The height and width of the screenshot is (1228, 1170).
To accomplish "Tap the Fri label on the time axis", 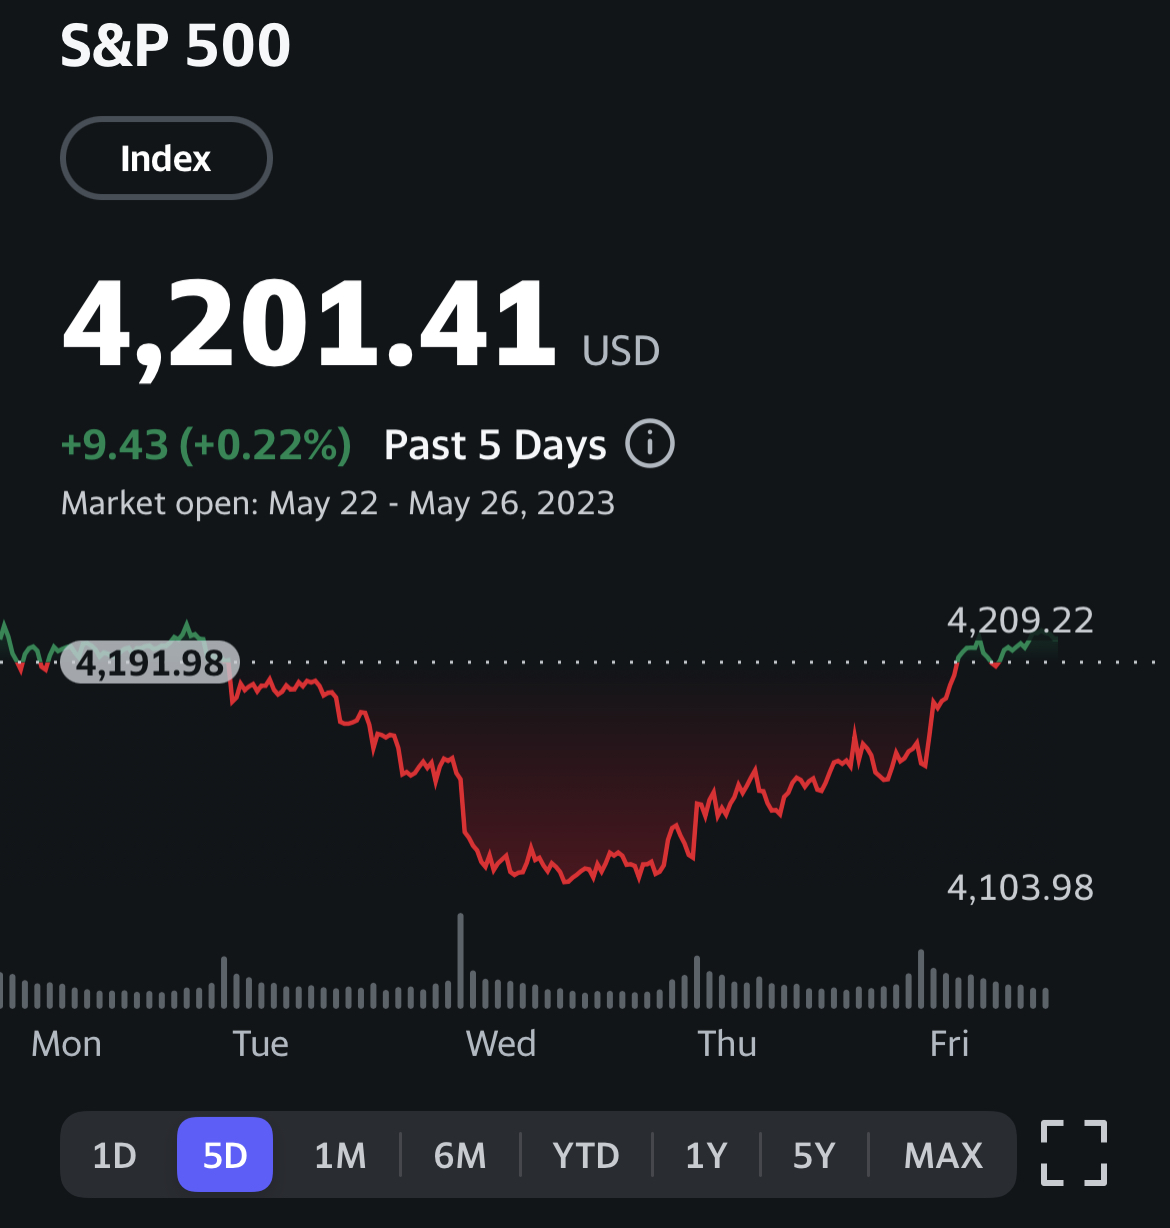I will click(x=949, y=1043).
